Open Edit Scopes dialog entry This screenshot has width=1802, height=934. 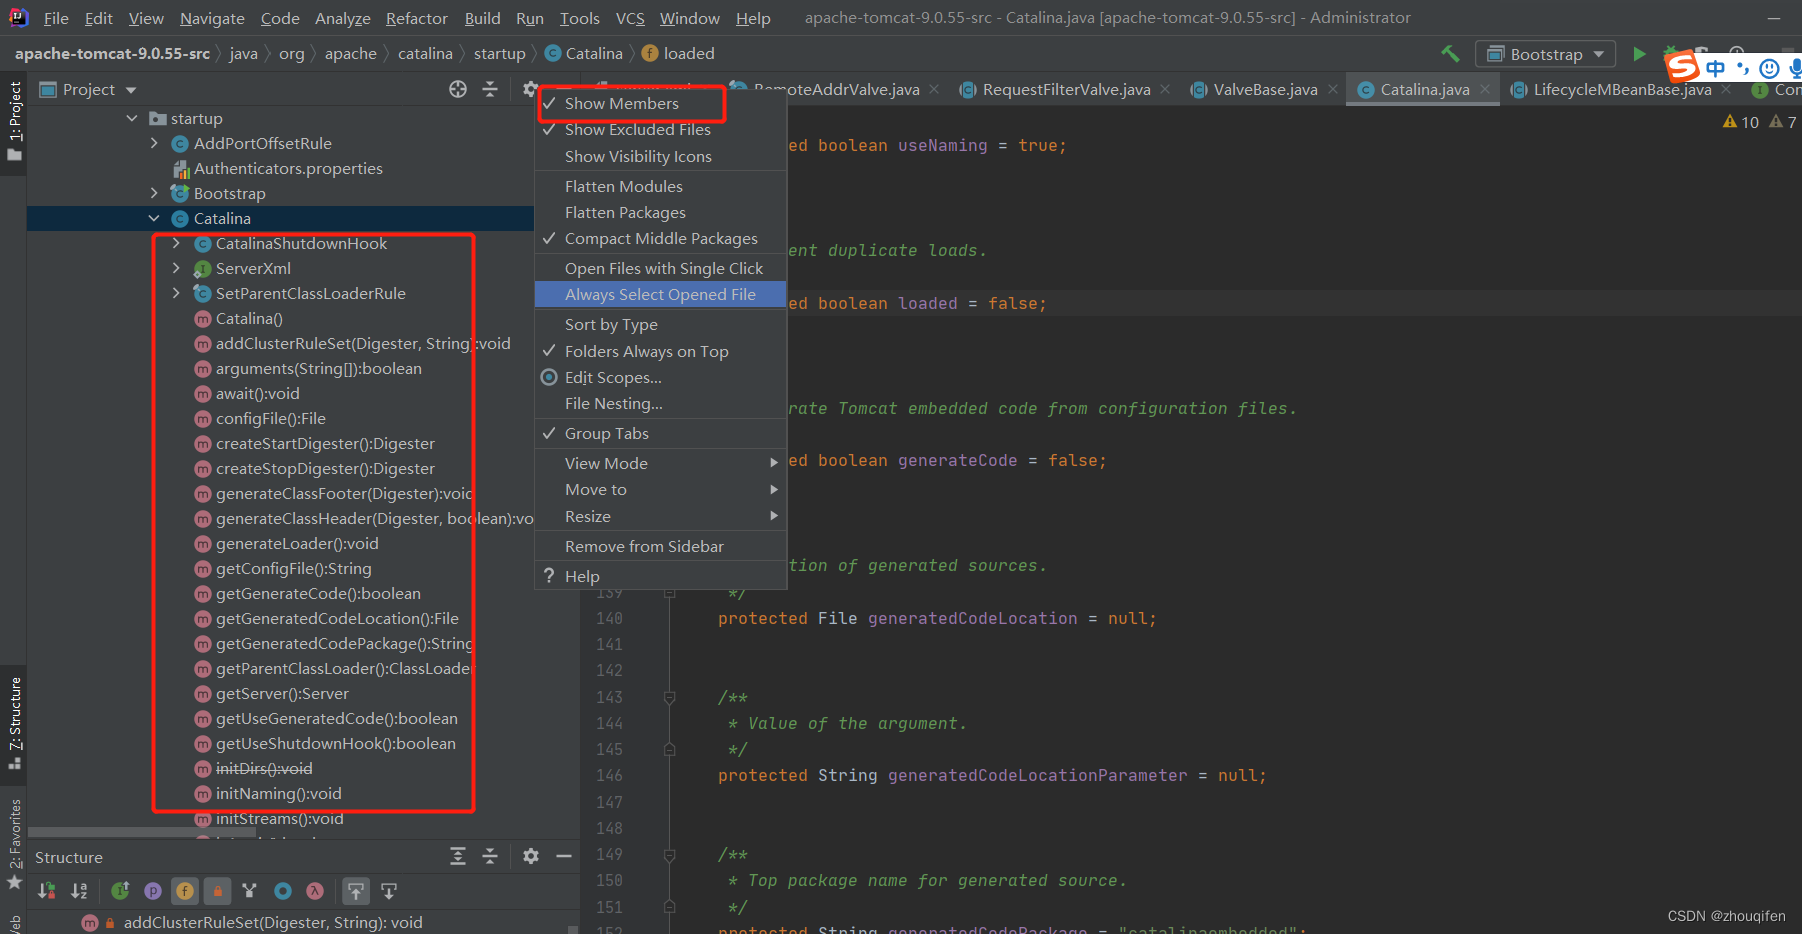(x=661, y=377)
